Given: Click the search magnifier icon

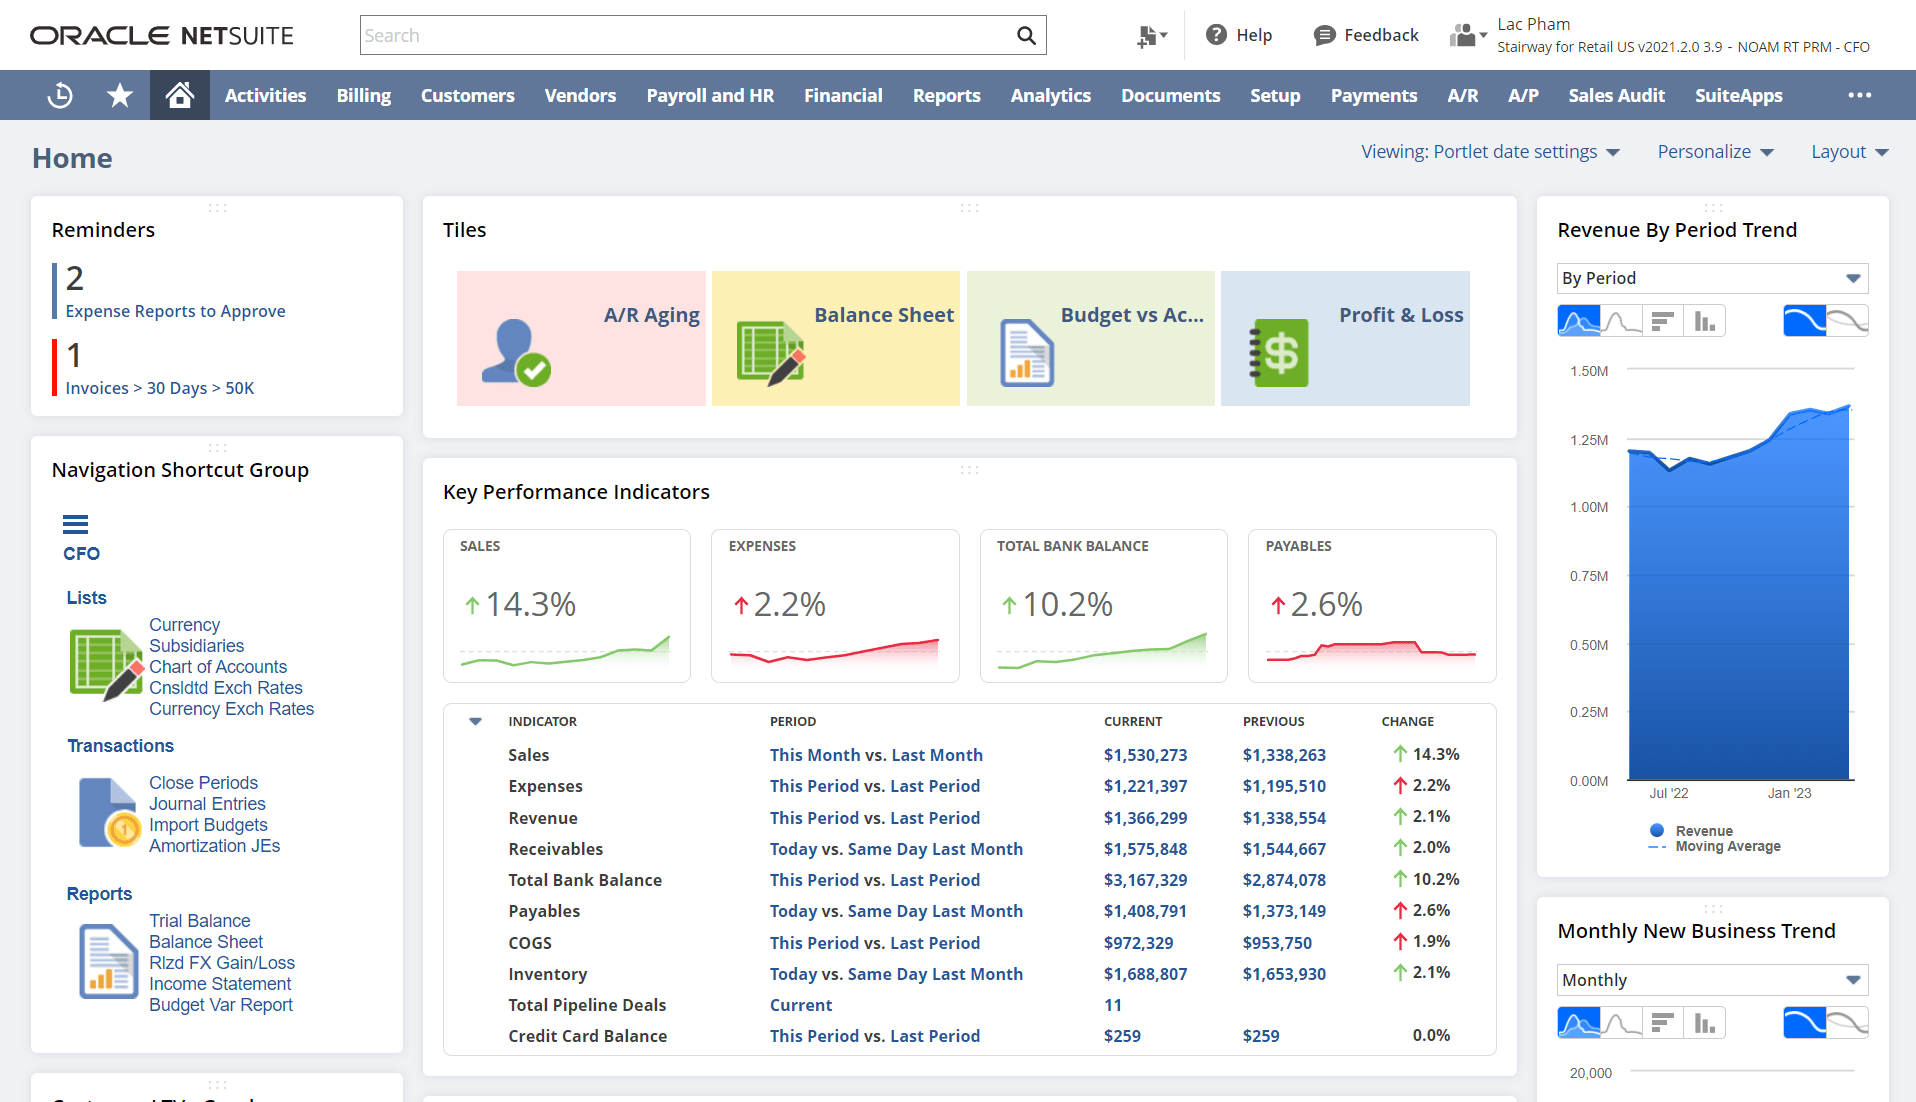Looking at the screenshot, I should (1026, 35).
